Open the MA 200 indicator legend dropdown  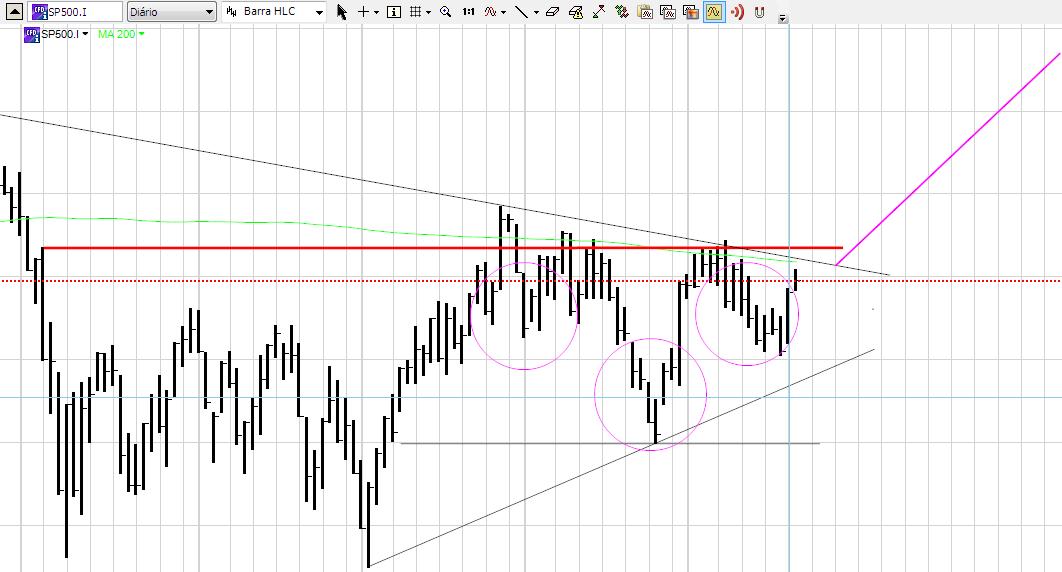pos(142,35)
